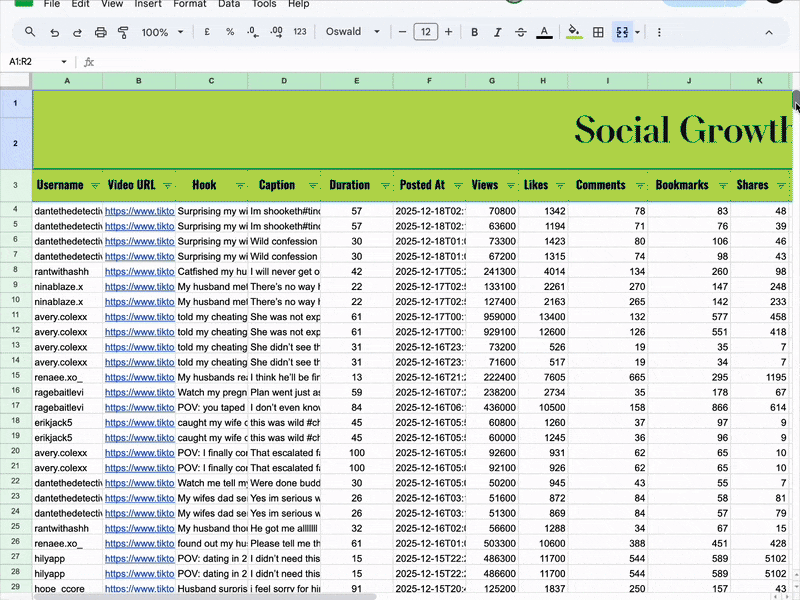Viewport: 800px width, 600px height.
Task: Open the search magnifier in toolbar
Action: (30, 32)
